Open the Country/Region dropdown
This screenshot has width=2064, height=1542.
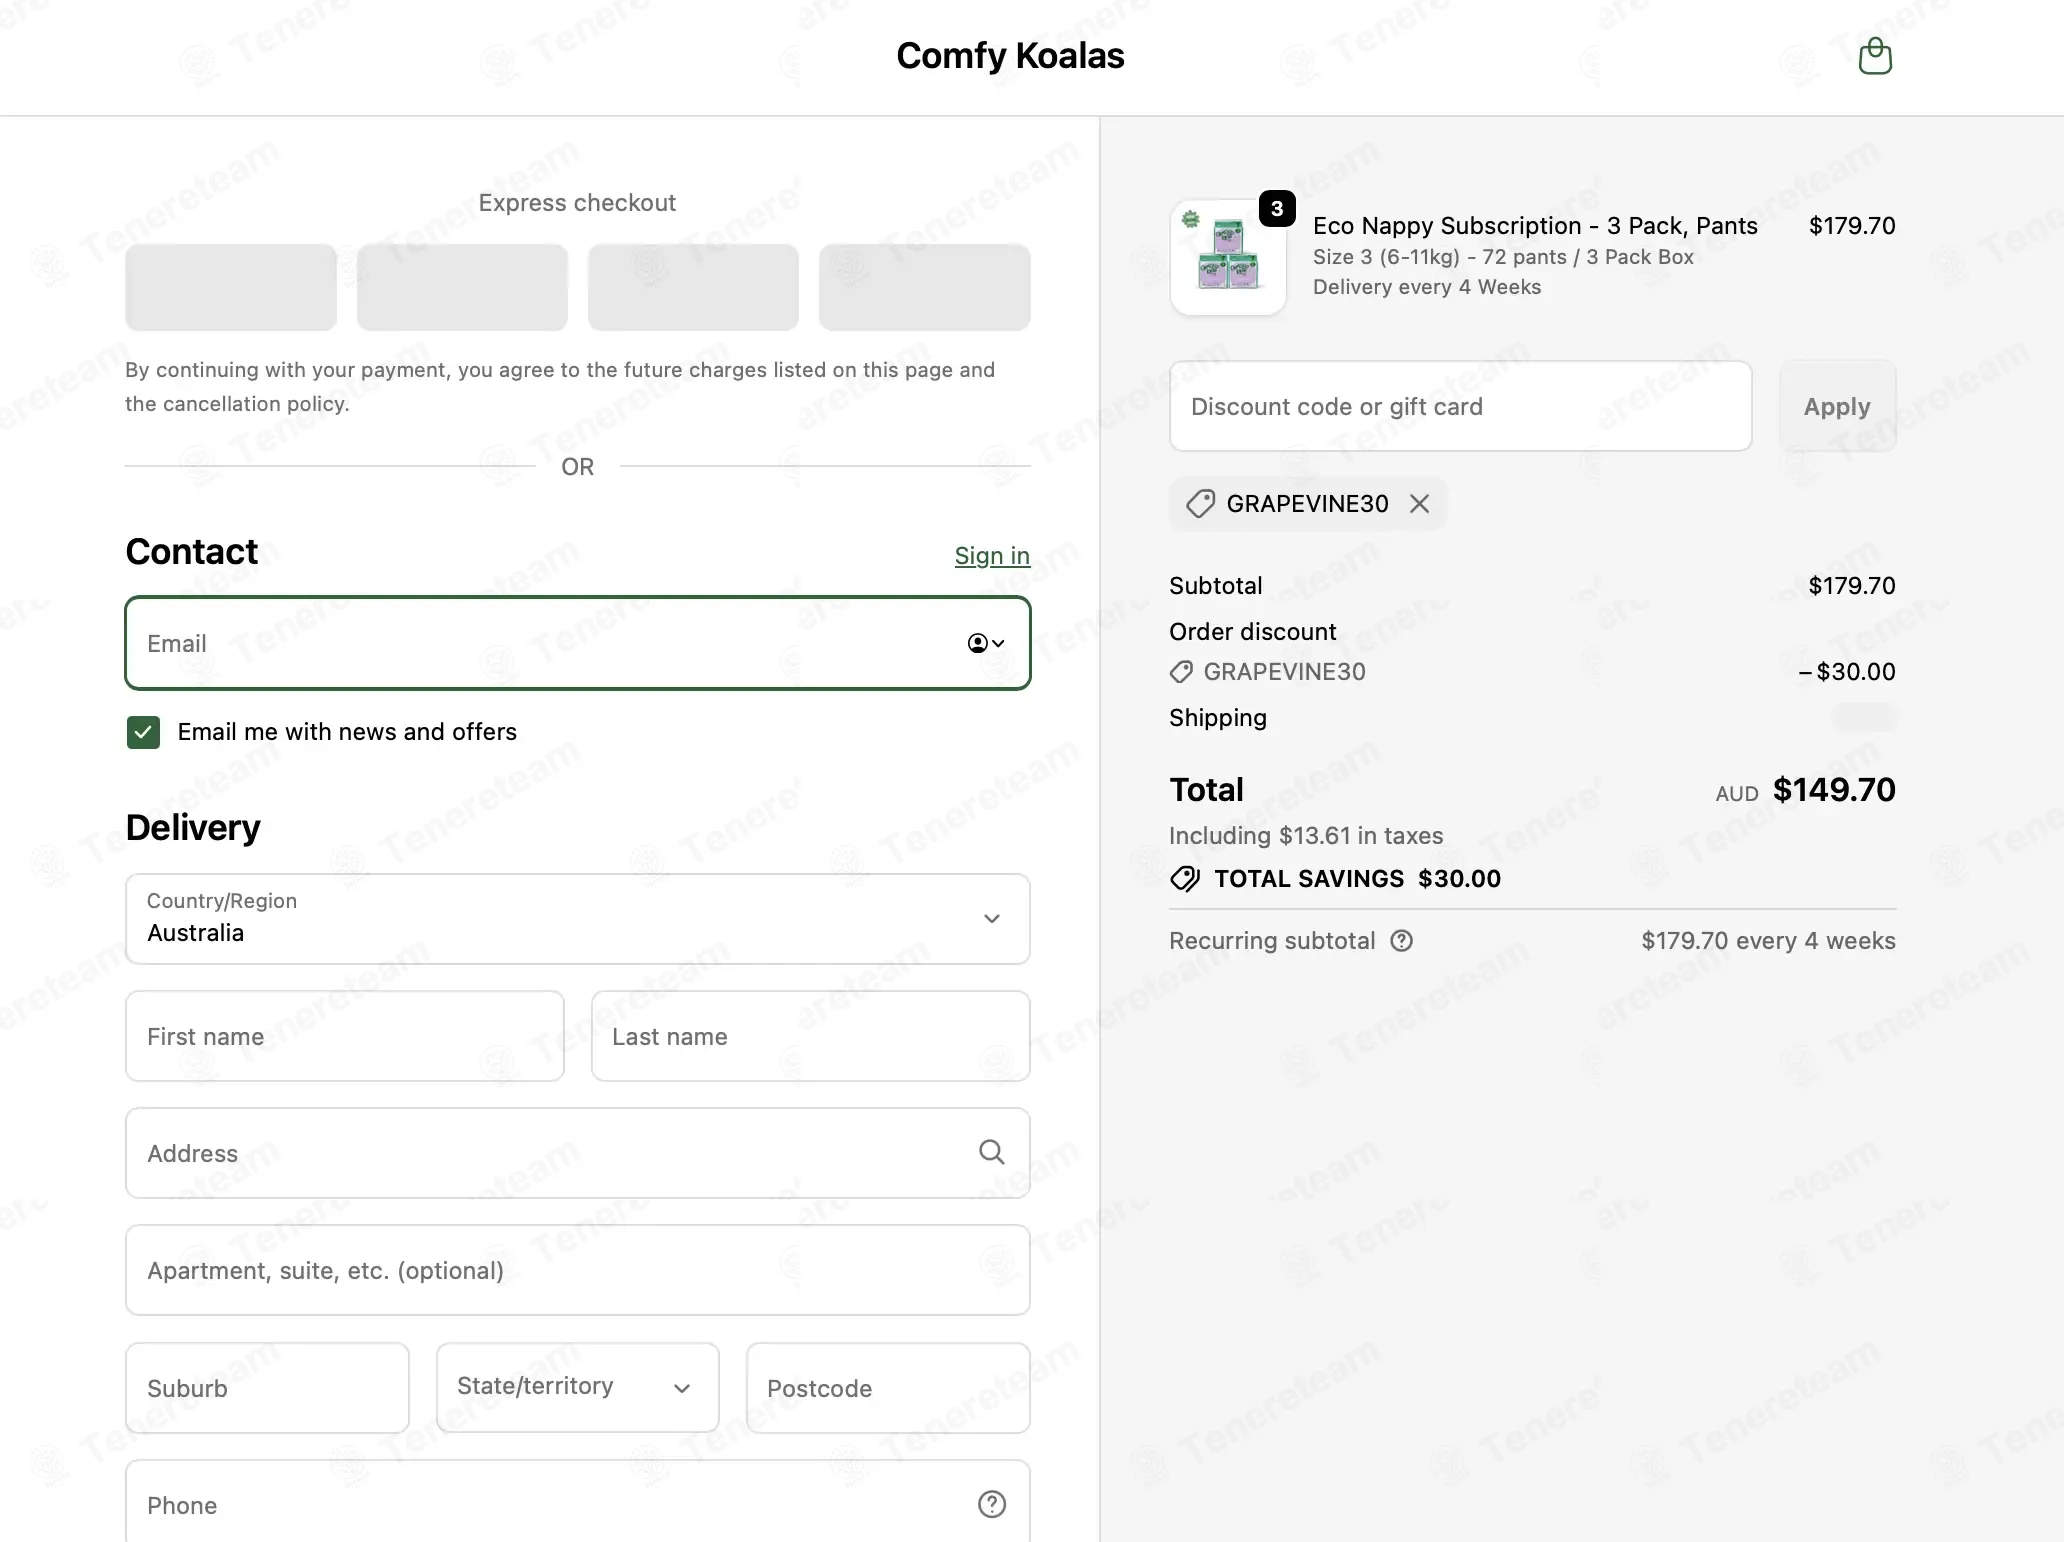click(x=578, y=919)
